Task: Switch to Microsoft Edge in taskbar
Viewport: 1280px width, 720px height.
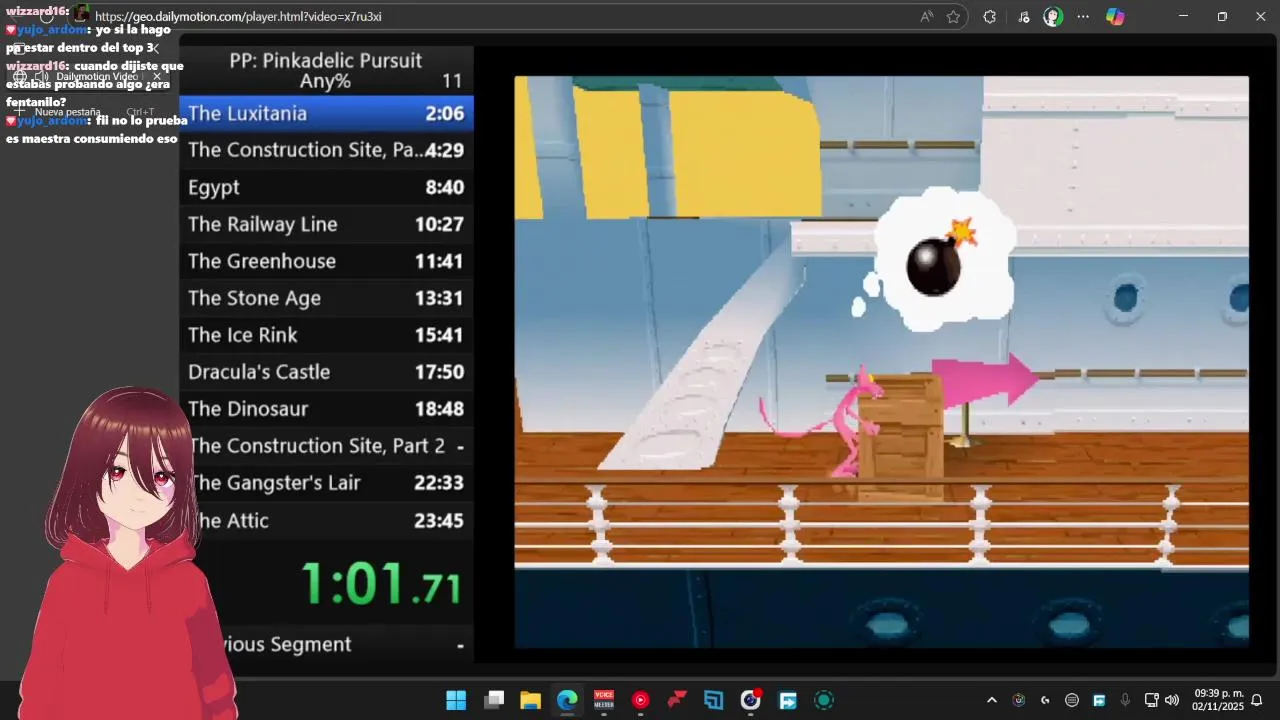Action: (x=567, y=700)
